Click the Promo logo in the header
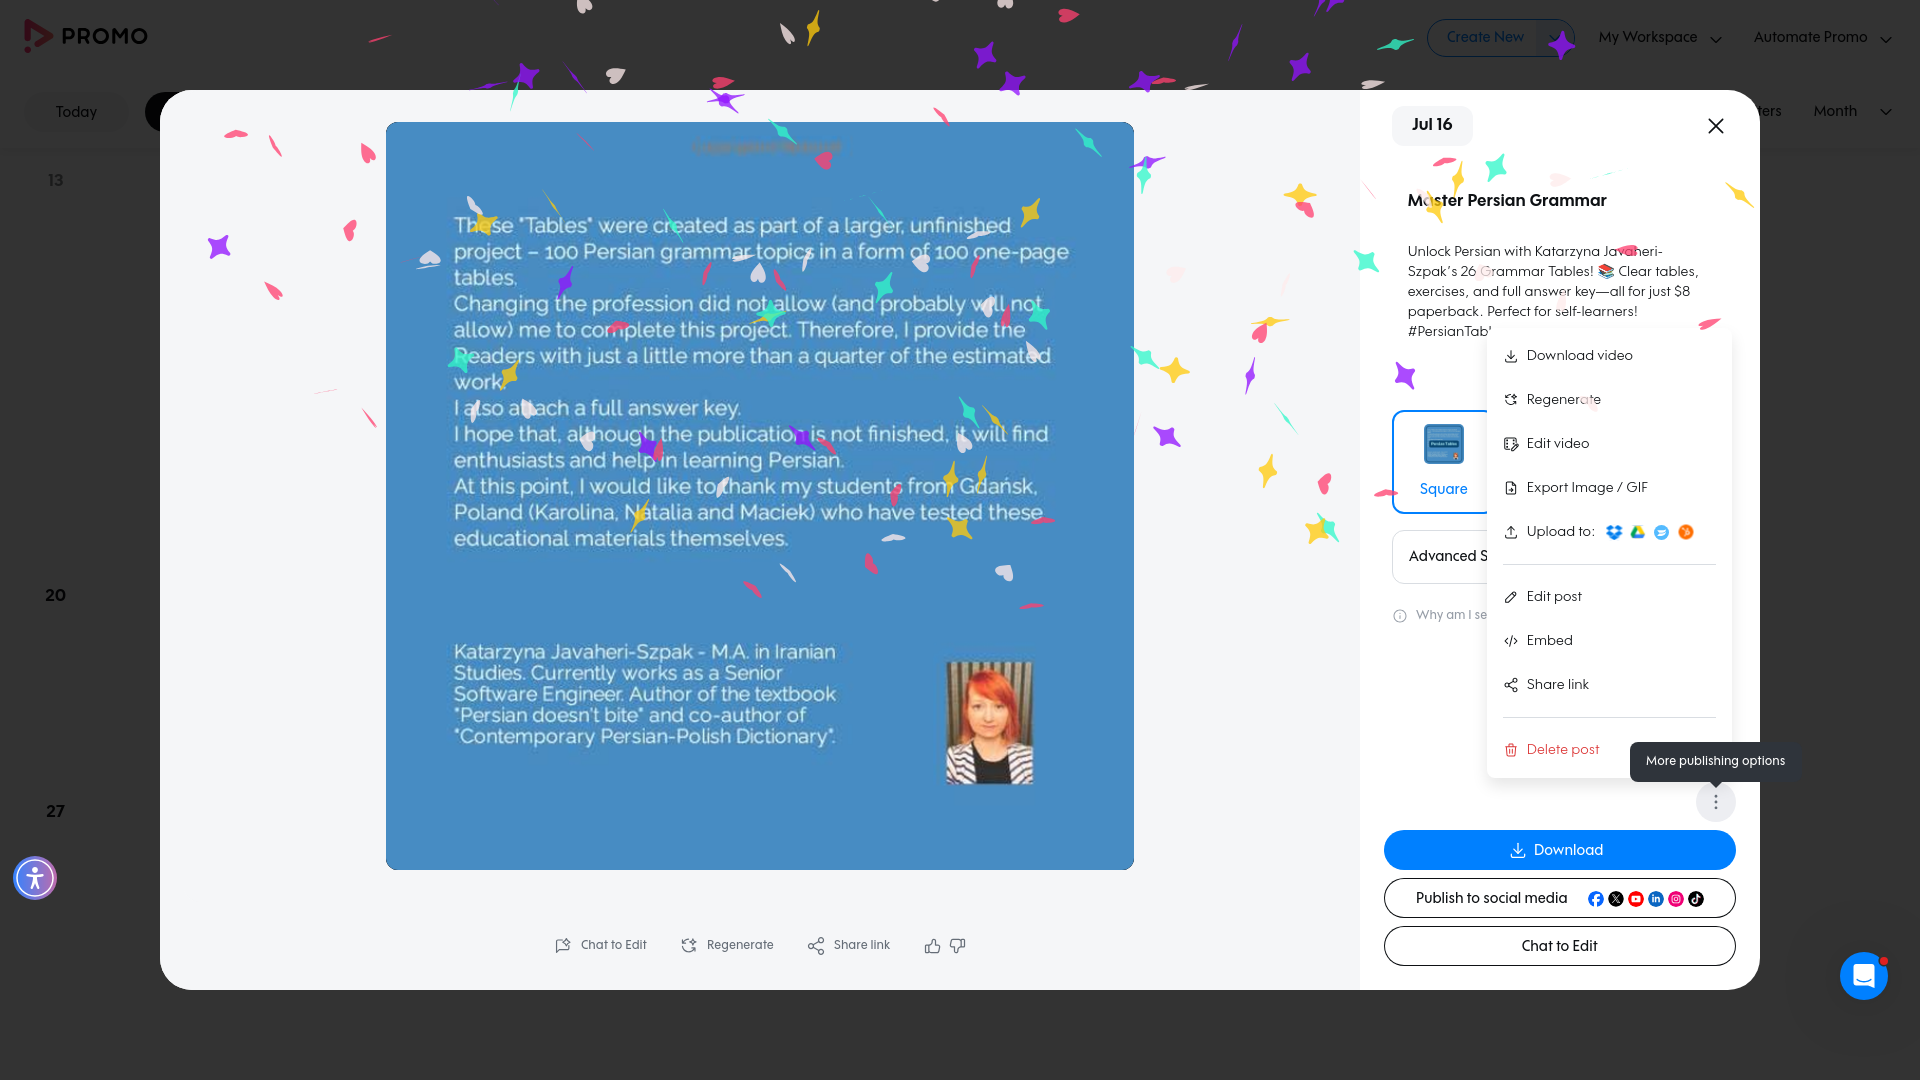 coord(86,36)
